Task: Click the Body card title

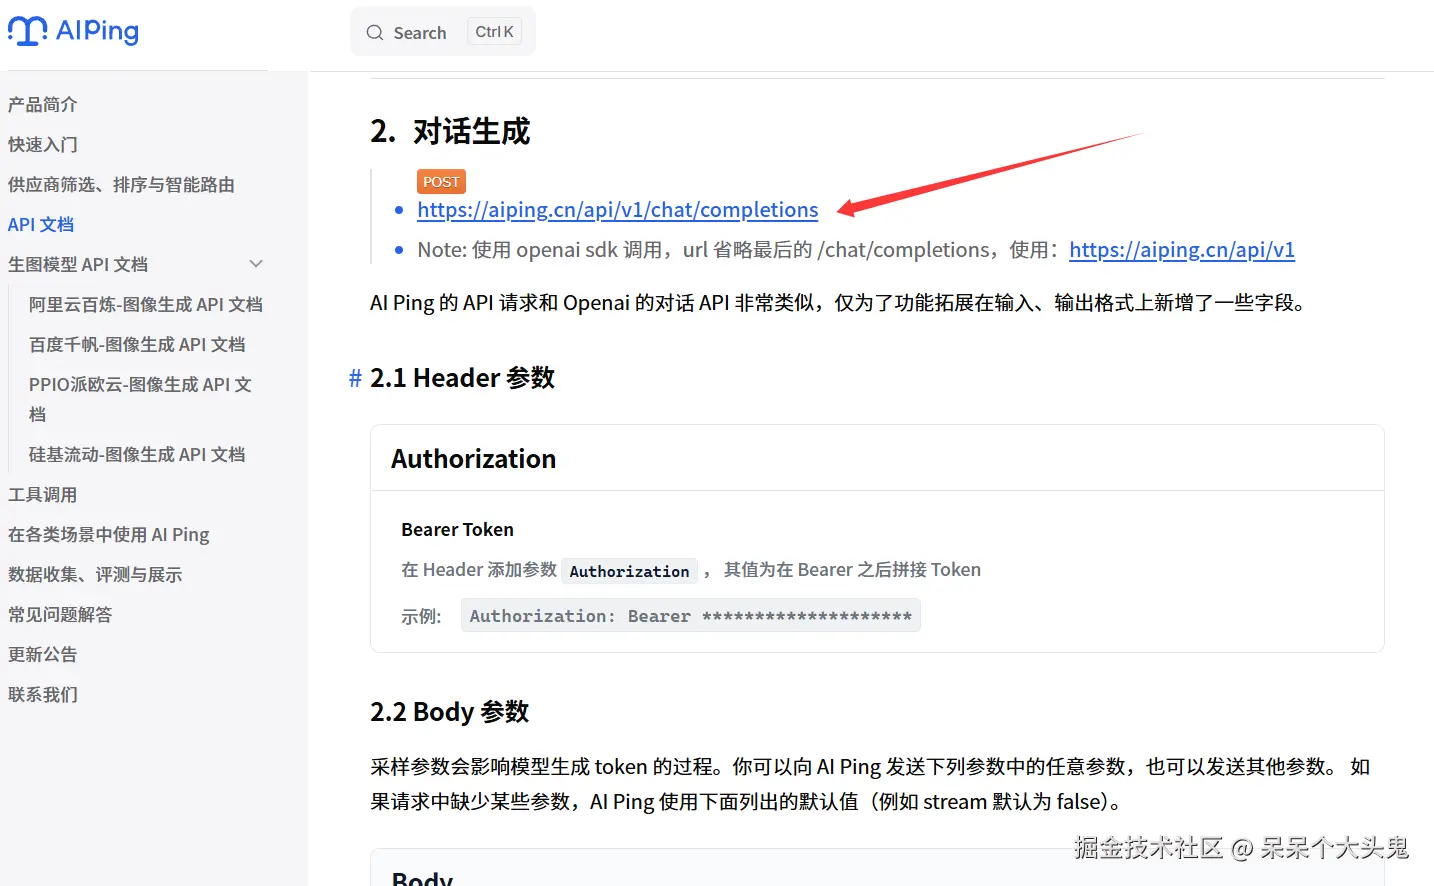Action: coord(422,879)
